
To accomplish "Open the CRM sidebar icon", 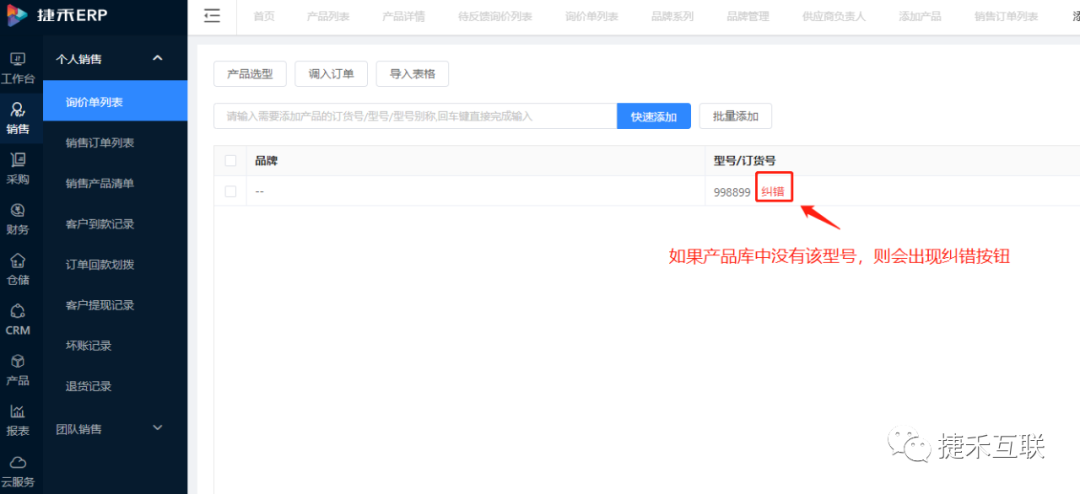I will point(18,320).
